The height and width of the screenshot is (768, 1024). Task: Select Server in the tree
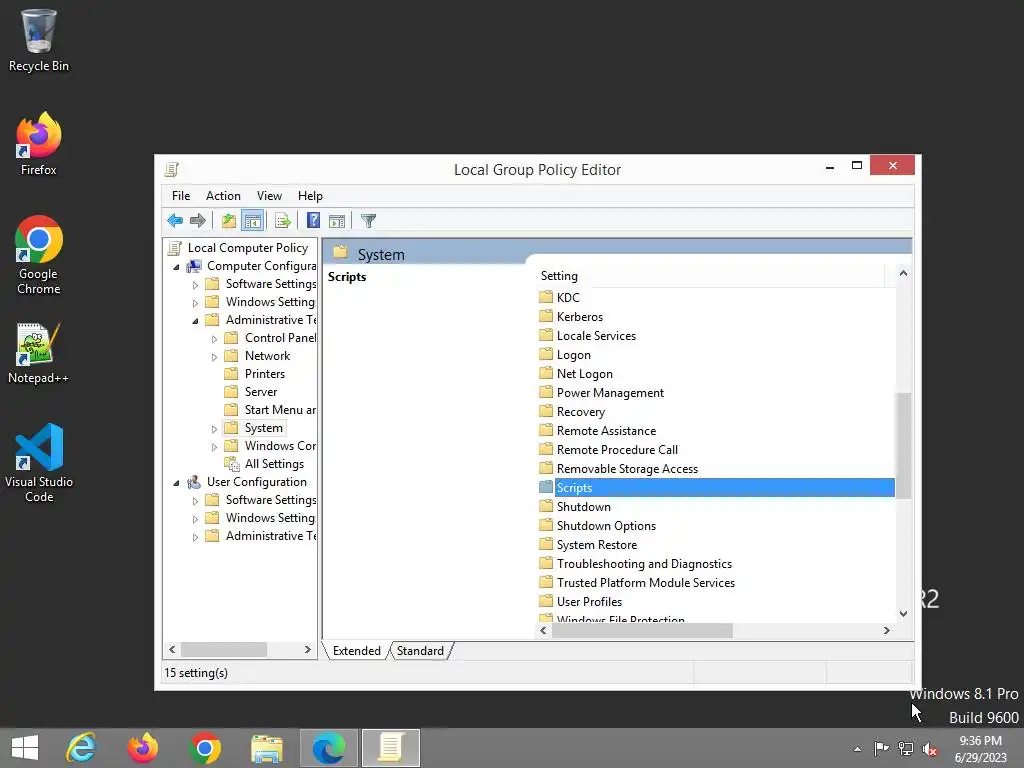(x=261, y=392)
